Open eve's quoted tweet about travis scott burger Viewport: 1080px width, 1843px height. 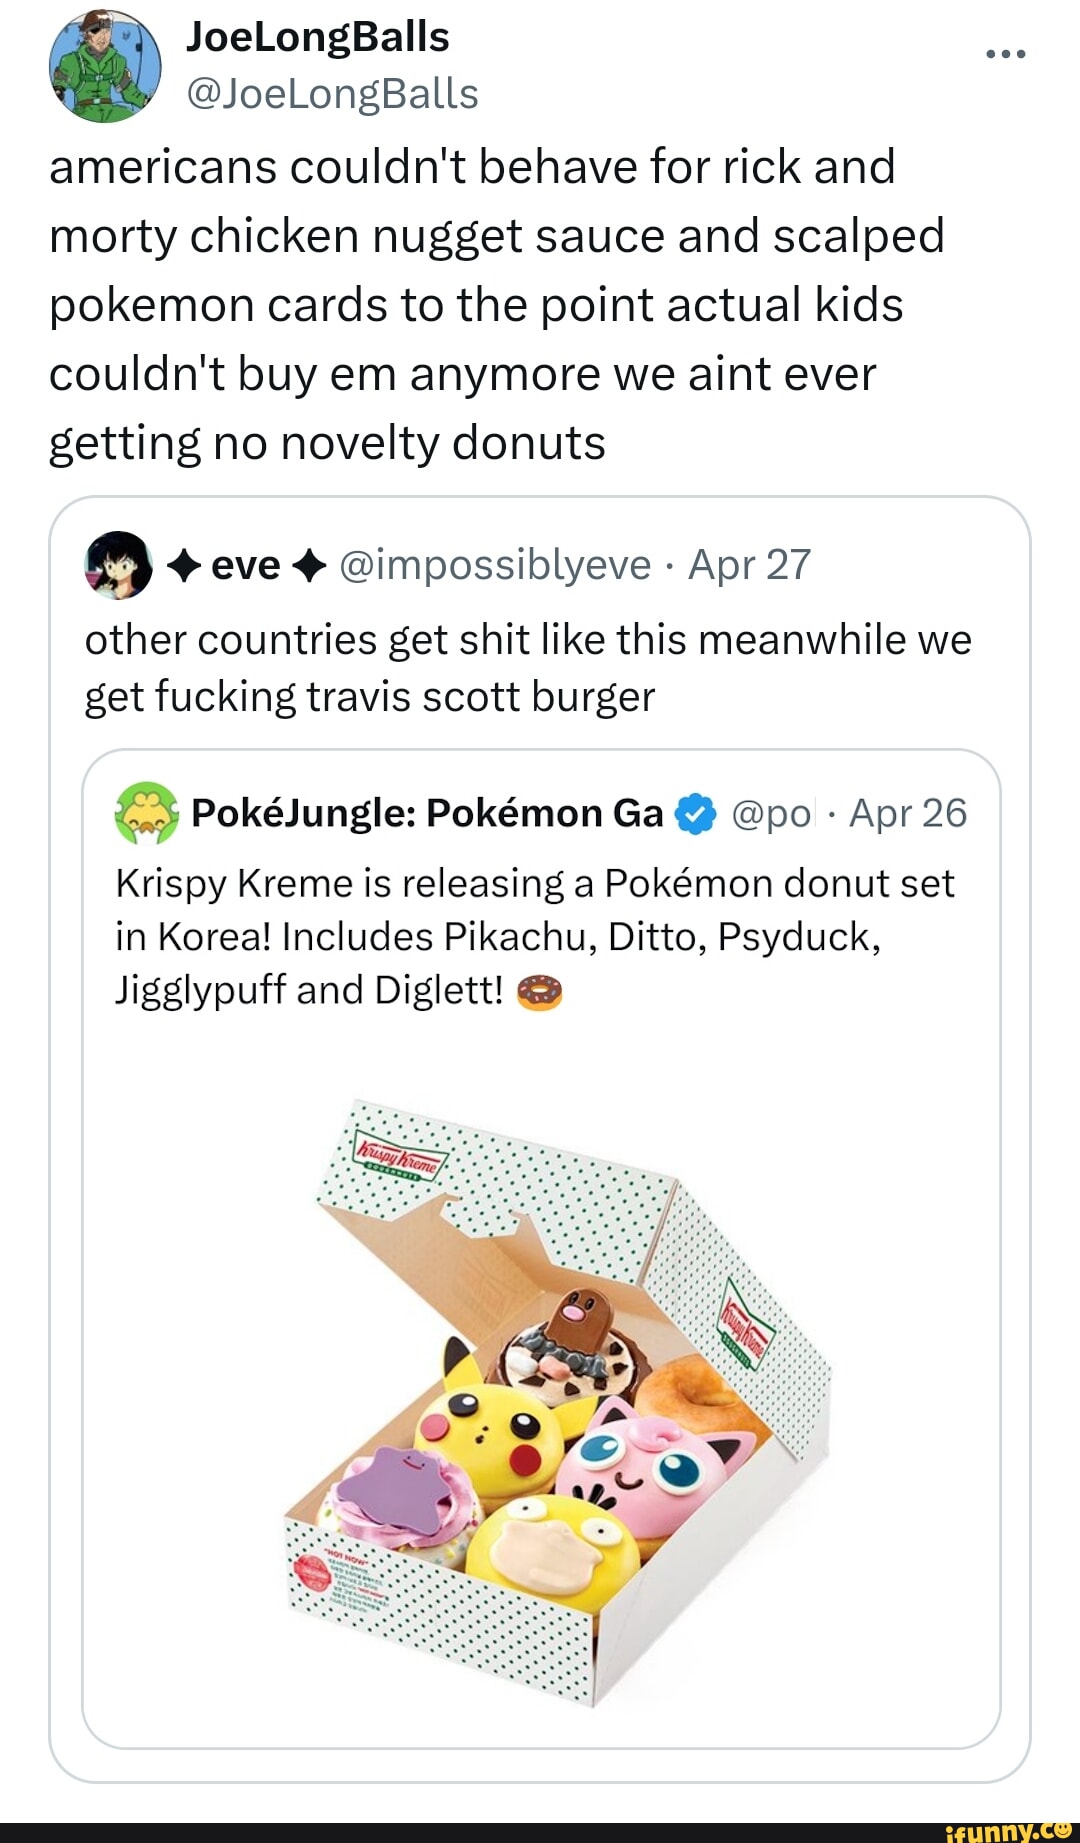(x=528, y=668)
